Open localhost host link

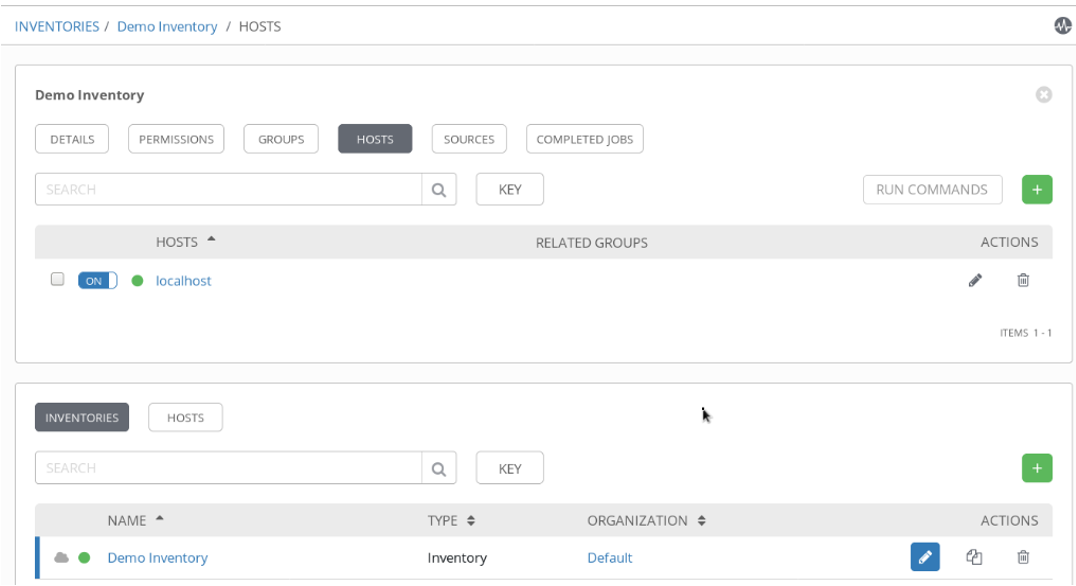pos(183,281)
